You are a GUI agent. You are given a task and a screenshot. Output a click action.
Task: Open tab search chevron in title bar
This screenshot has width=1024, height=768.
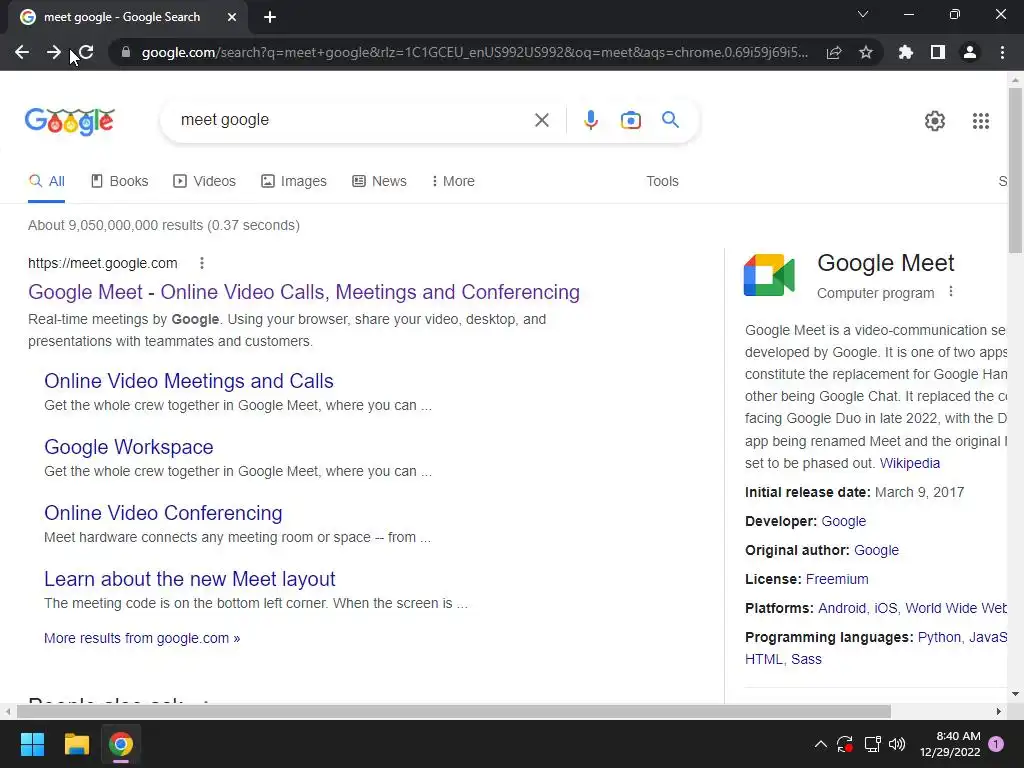(863, 14)
